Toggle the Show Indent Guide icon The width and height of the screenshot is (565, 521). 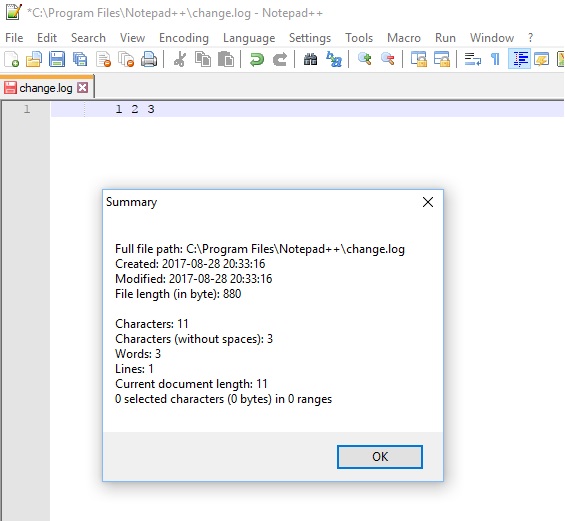click(x=519, y=59)
